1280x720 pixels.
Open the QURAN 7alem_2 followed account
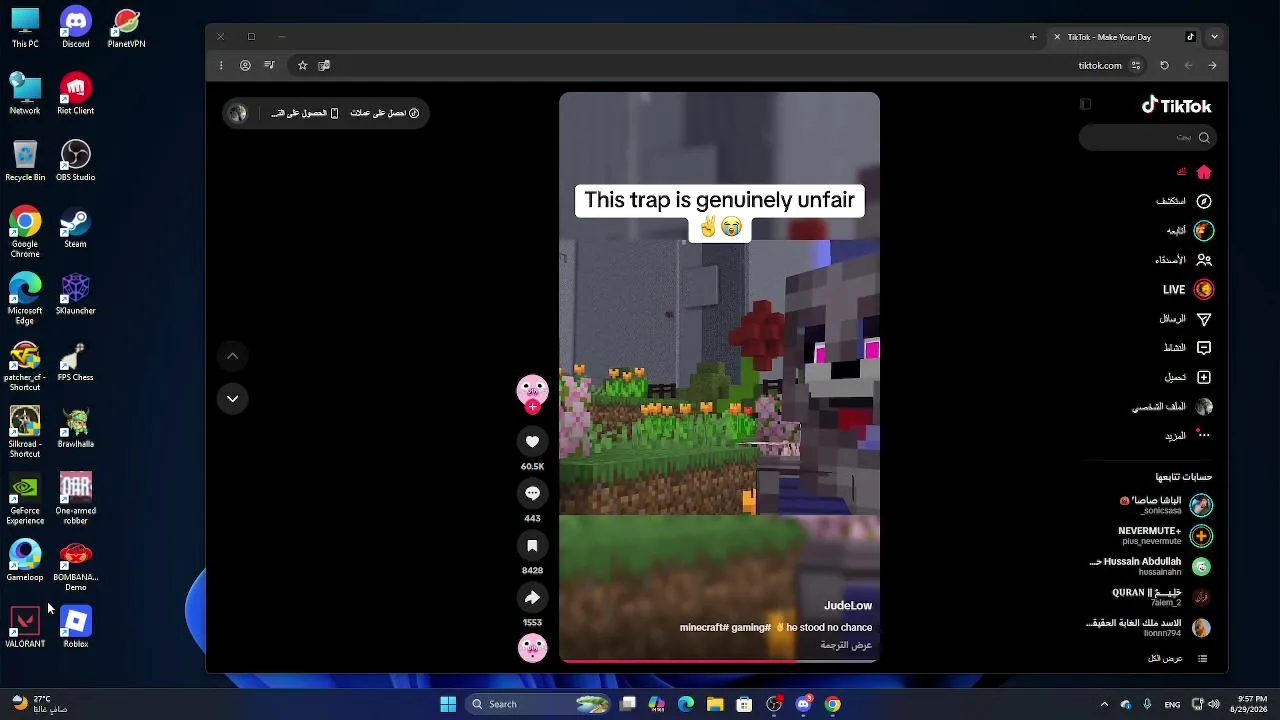pyautogui.click(x=1161, y=597)
